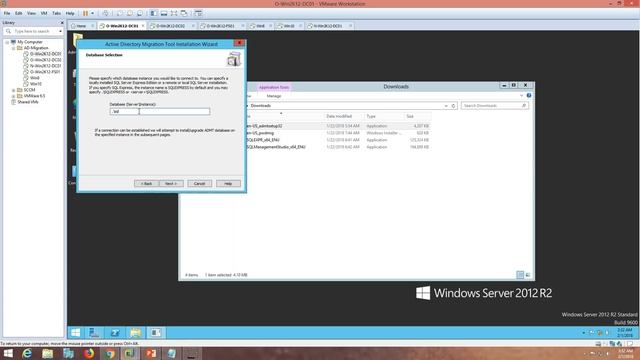The image size is (640, 360).
Task: Open the VM menu
Action: click(x=44, y=13)
